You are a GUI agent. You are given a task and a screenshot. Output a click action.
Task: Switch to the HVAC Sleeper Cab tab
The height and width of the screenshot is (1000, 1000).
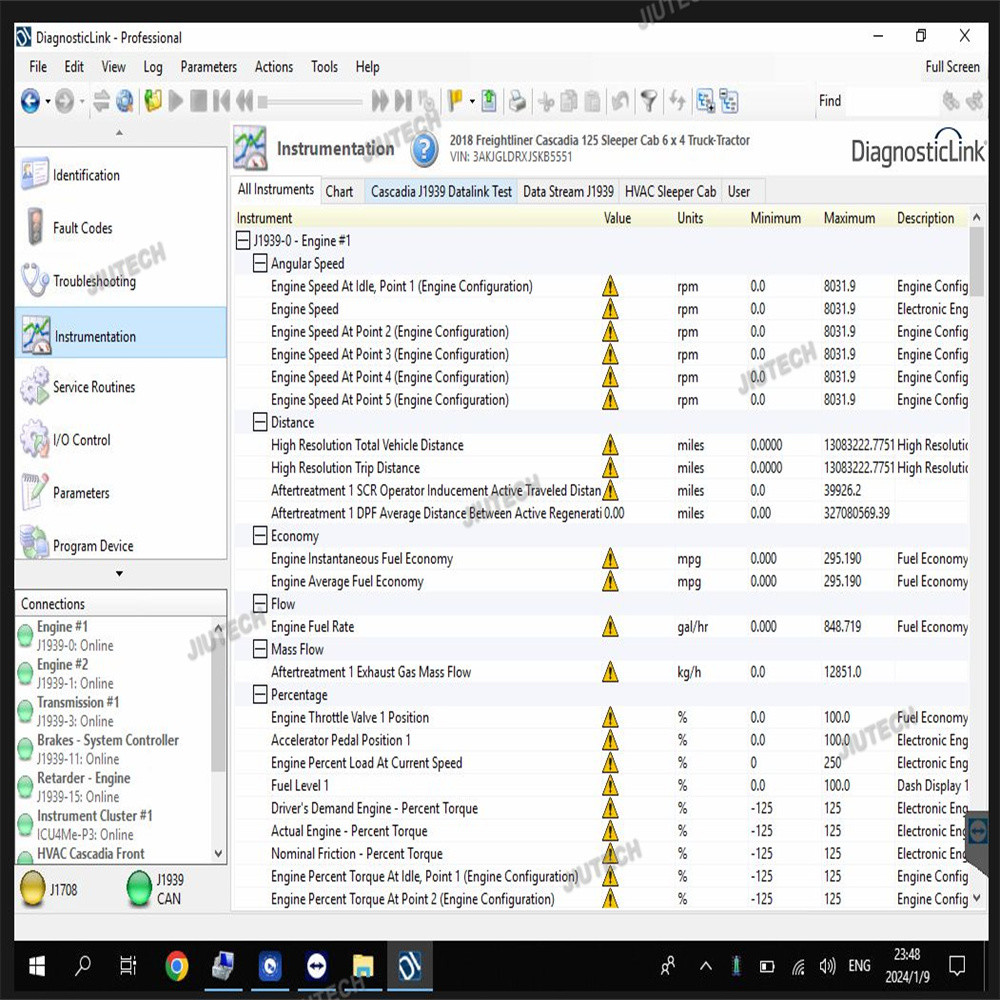(670, 191)
